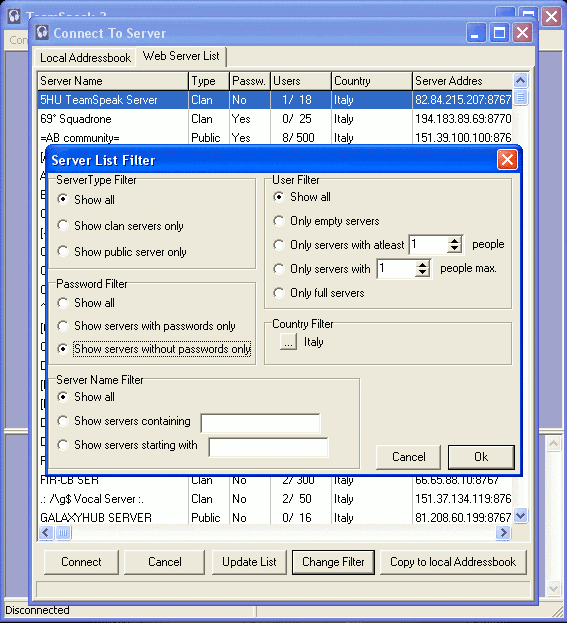The image size is (567, 623).
Task: Sort by the Server Name column
Action: (113, 81)
